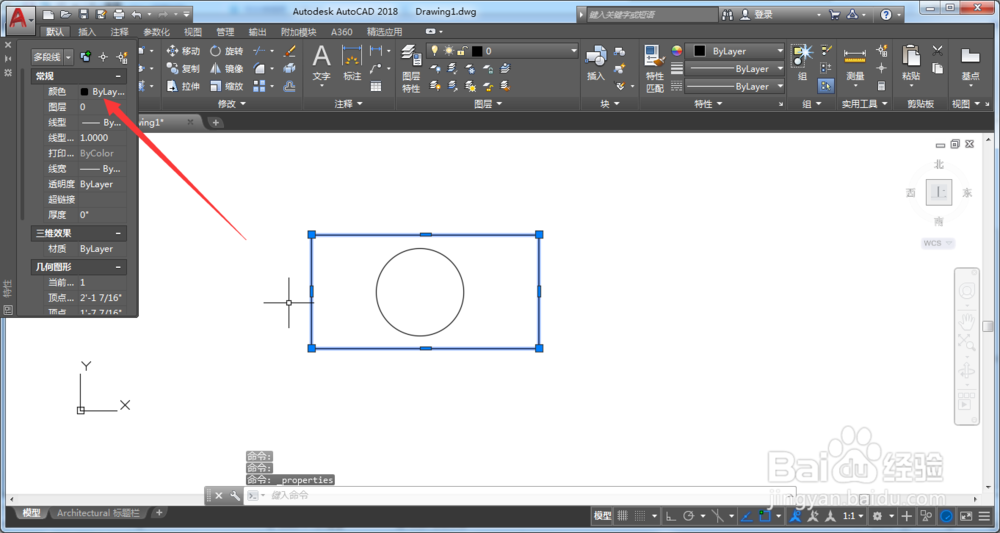Click the search keyword input box

(652, 14)
